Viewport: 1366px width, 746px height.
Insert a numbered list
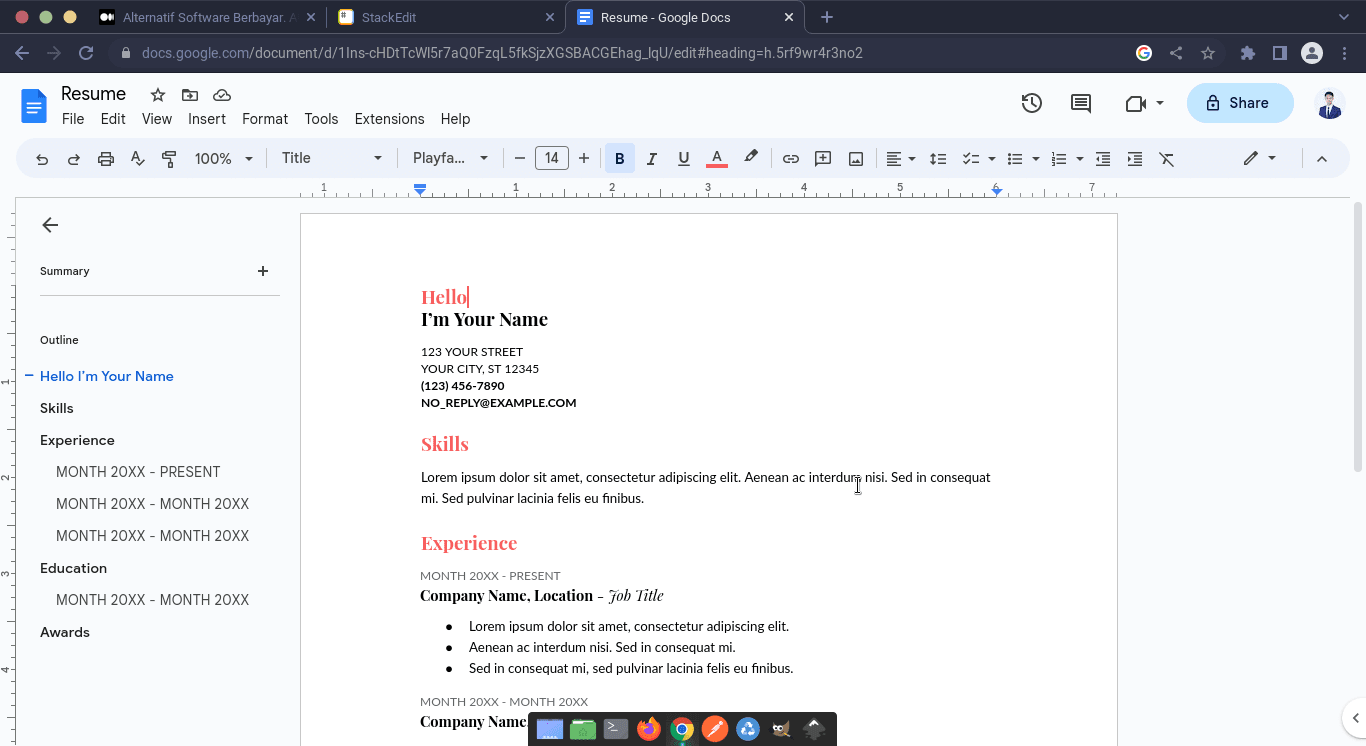click(x=1059, y=159)
